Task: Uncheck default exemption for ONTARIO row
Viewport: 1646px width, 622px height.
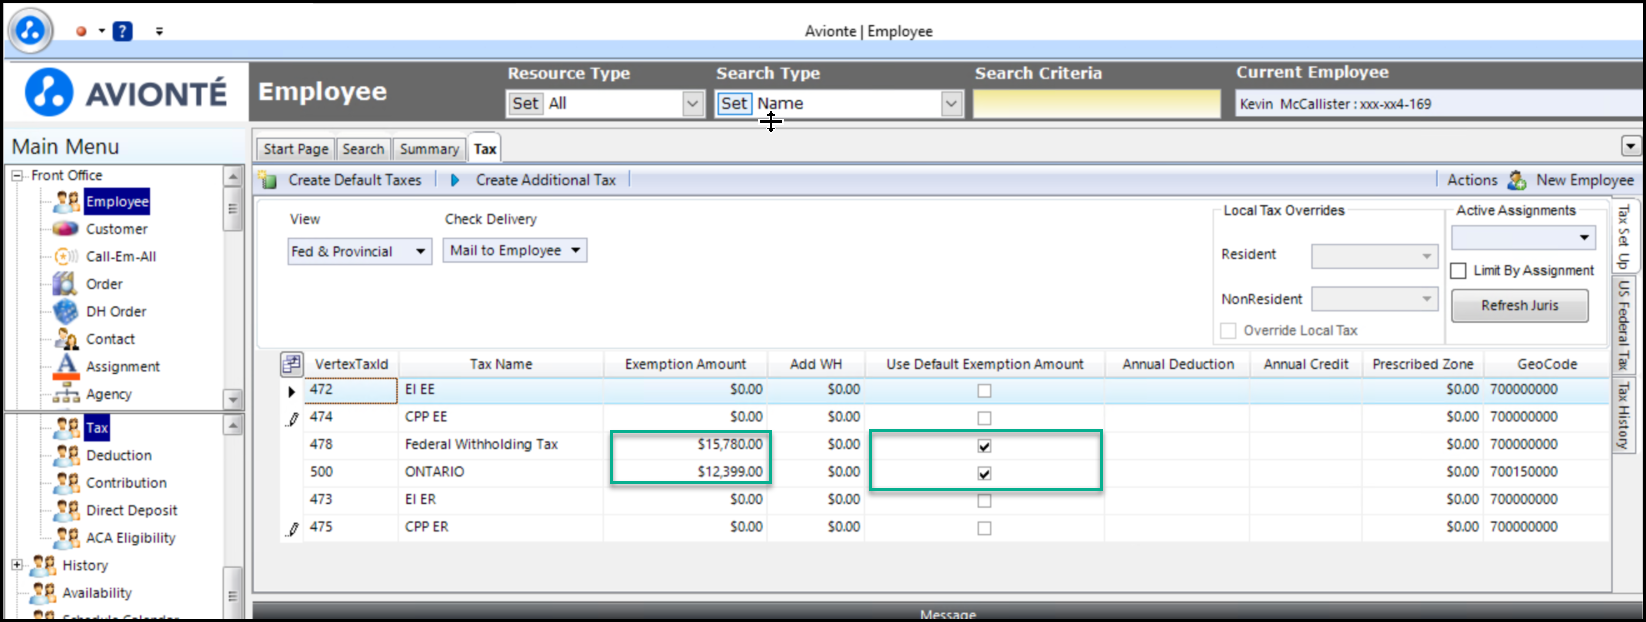Action: (x=985, y=473)
